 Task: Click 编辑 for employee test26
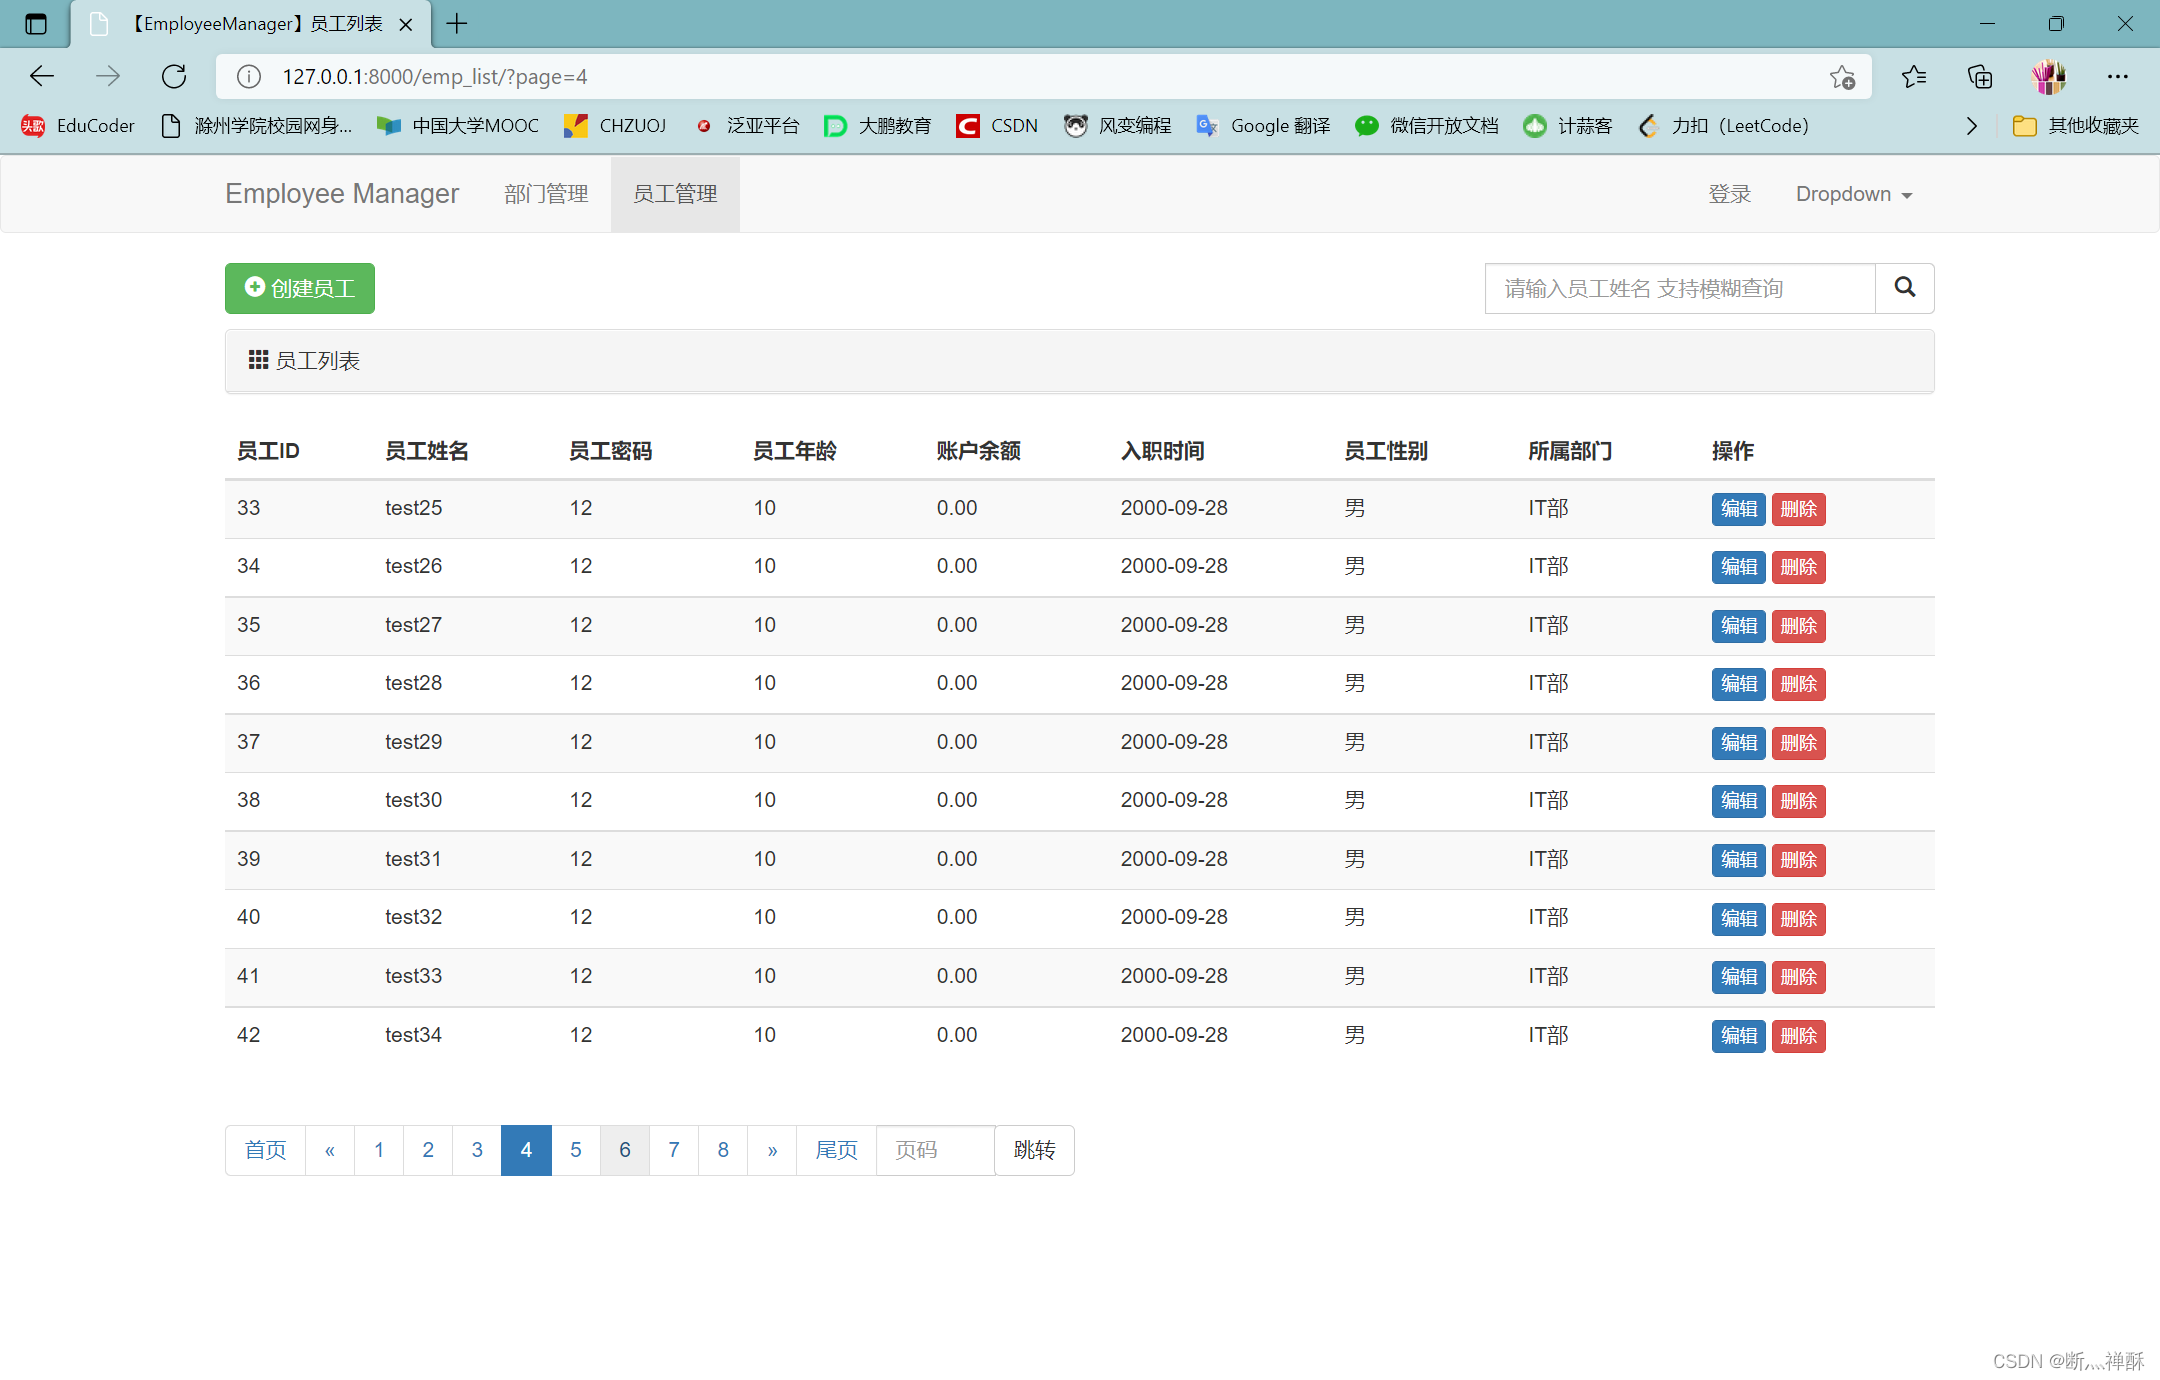click(x=1738, y=567)
